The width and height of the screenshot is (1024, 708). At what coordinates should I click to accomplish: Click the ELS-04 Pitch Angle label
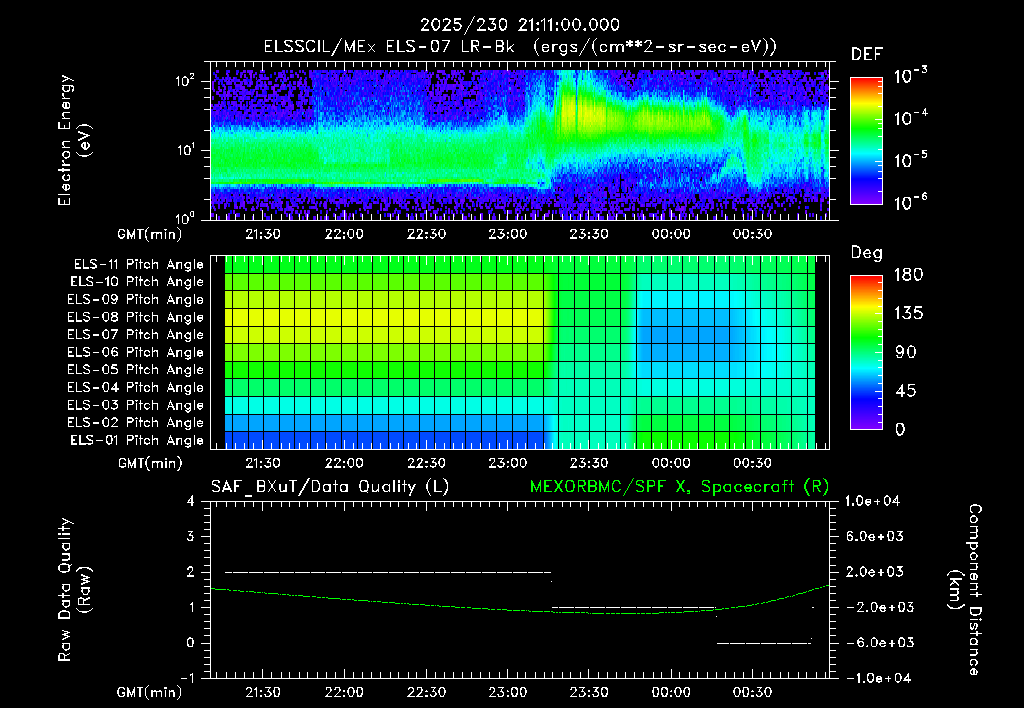point(135,387)
